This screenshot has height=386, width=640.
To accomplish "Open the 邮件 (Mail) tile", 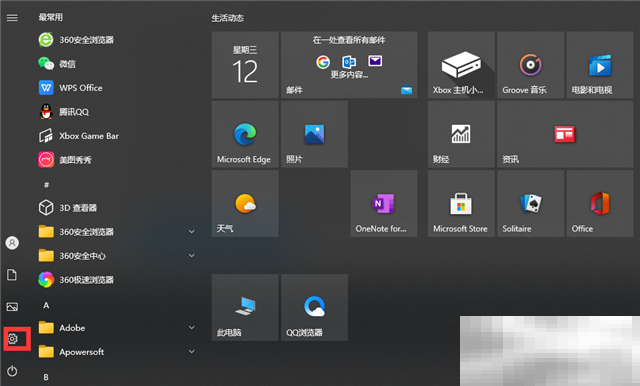I will [x=349, y=65].
